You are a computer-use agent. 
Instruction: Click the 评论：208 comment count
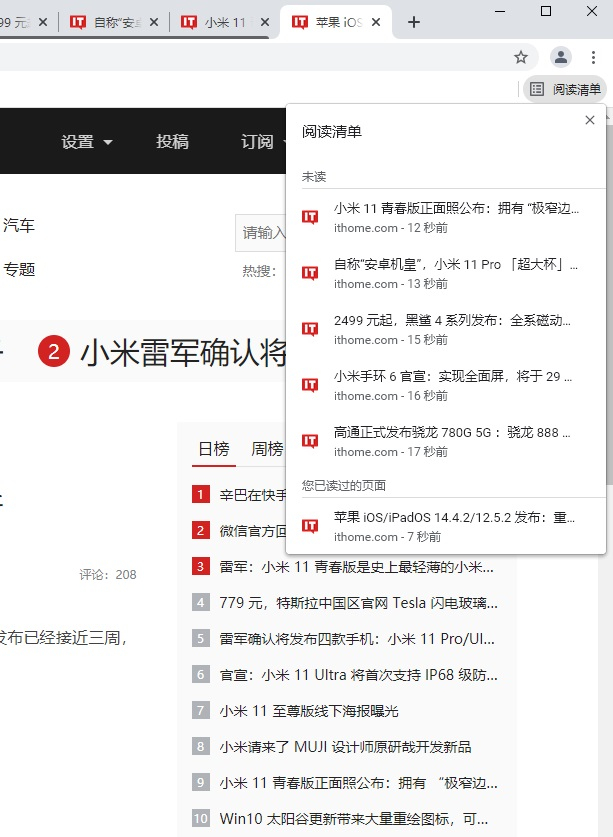(108, 574)
